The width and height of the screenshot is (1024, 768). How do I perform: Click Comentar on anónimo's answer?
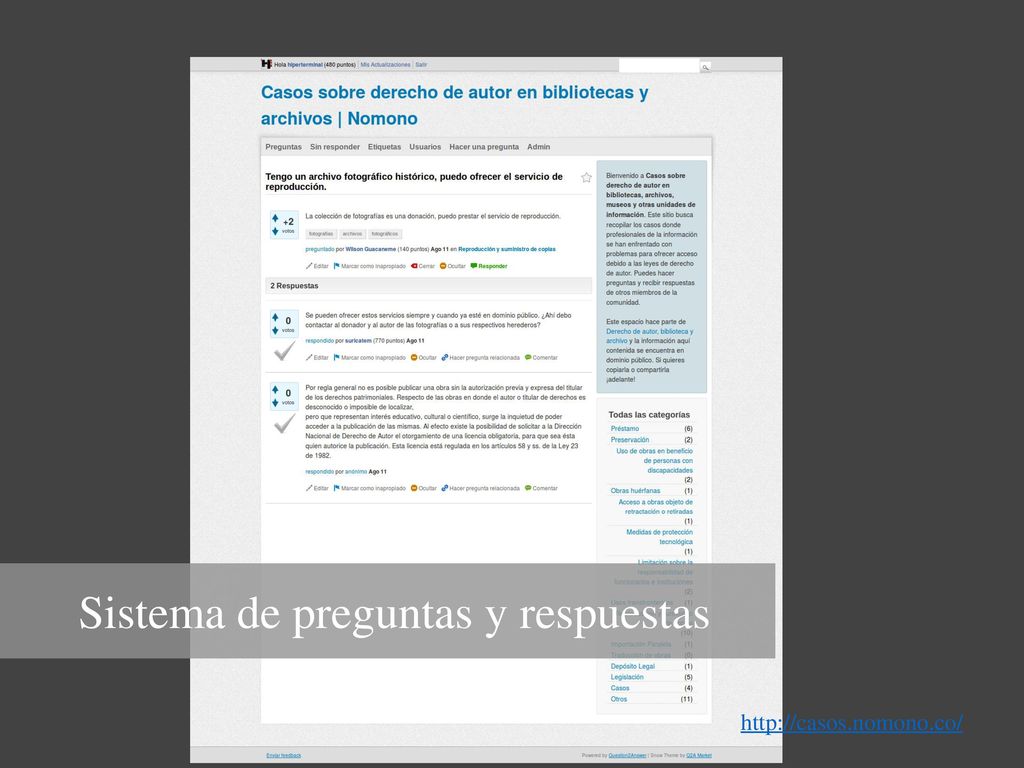click(x=541, y=488)
